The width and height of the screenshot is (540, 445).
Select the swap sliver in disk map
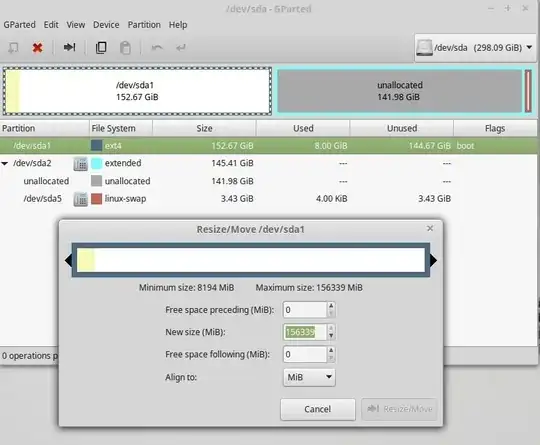point(528,91)
